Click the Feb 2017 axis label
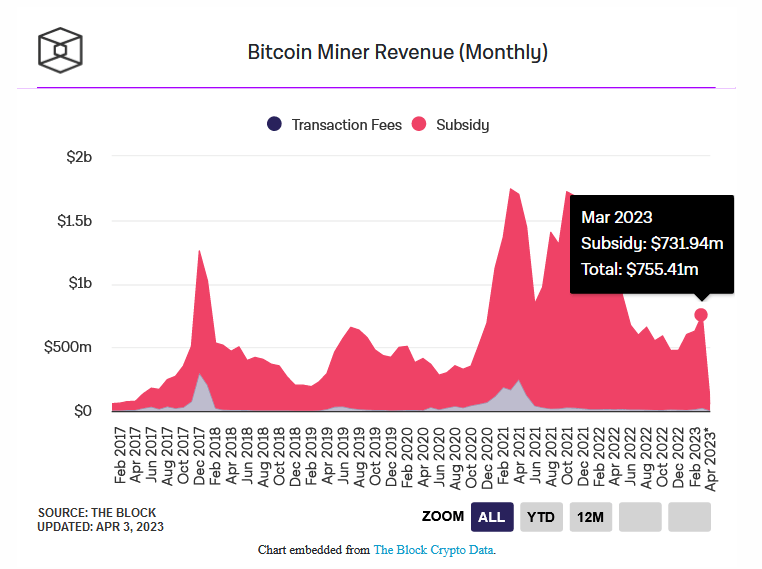This screenshot has height=569, width=762. point(120,455)
